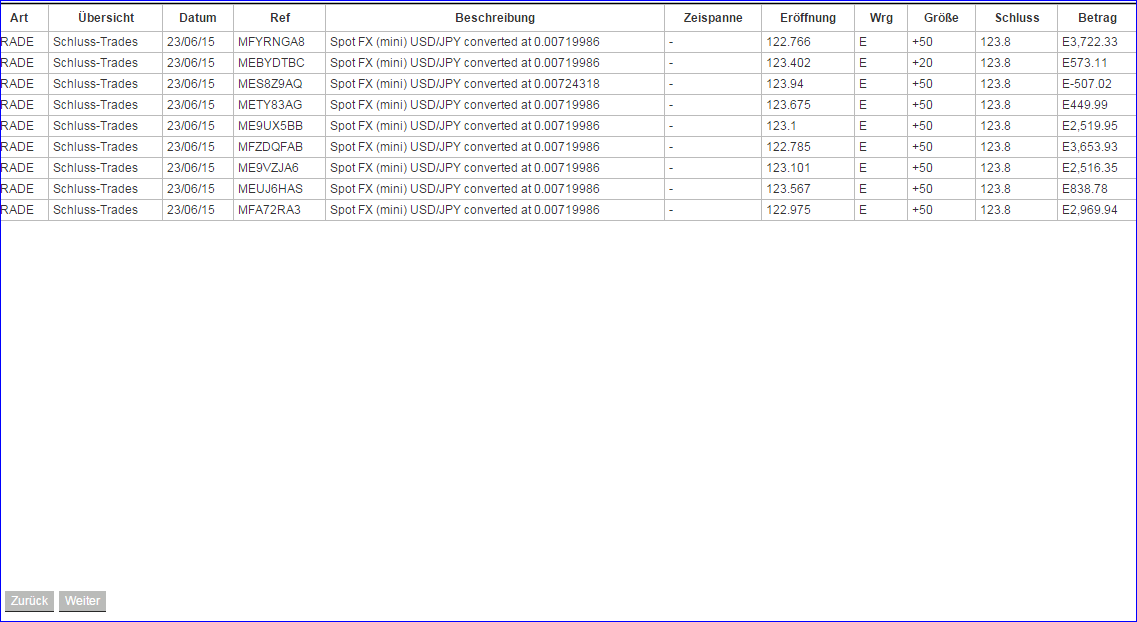Select reference METY83AG
This screenshot has height=622, width=1137.
tap(270, 105)
